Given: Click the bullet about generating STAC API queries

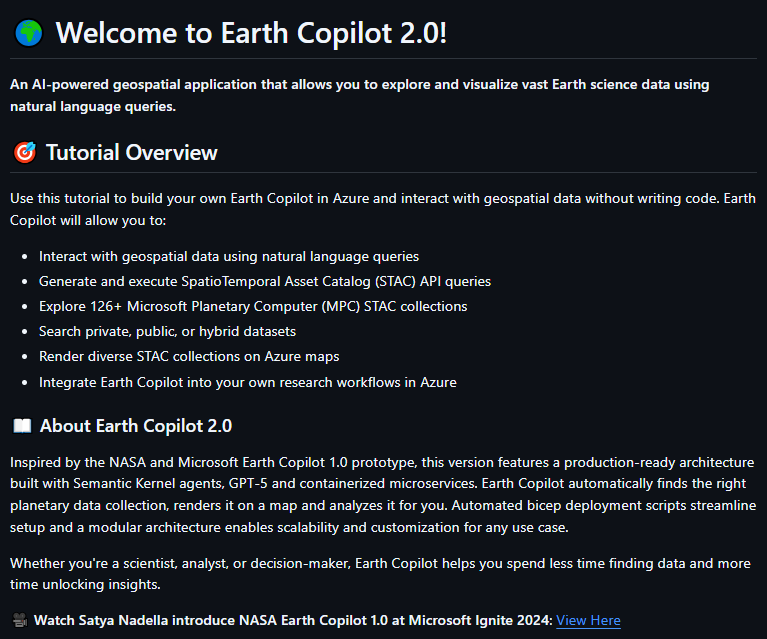Looking at the screenshot, I should tap(264, 281).
